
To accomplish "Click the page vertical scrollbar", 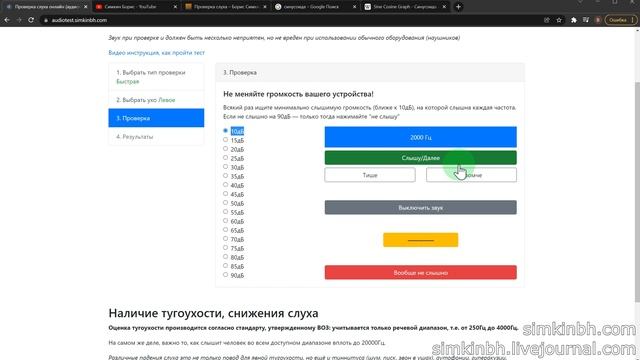I will (x=637, y=192).
